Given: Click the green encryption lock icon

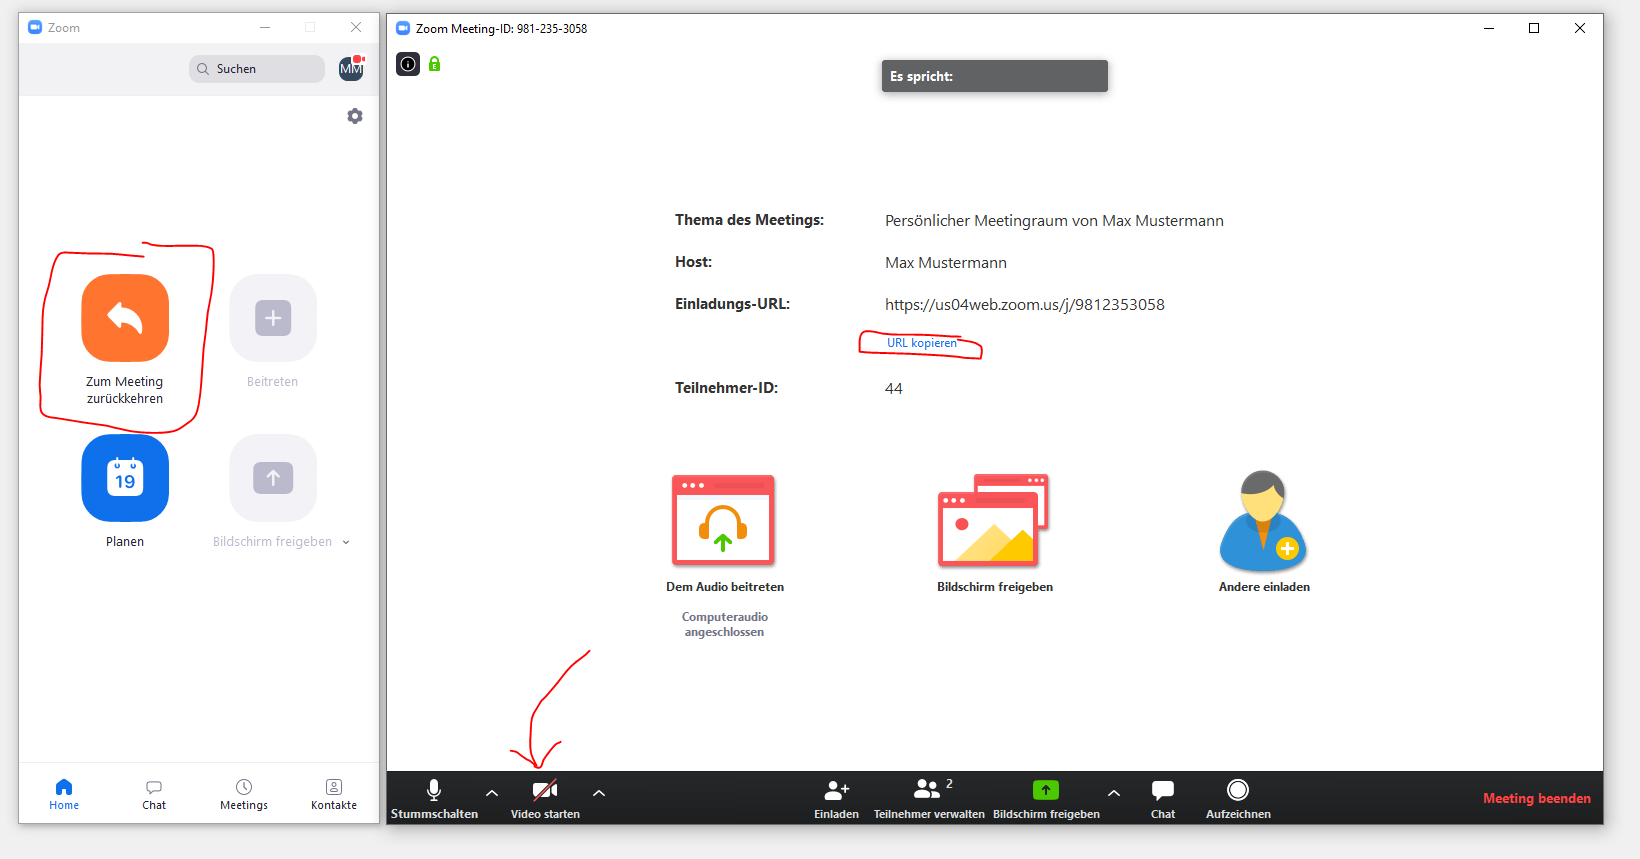Looking at the screenshot, I should tap(435, 64).
